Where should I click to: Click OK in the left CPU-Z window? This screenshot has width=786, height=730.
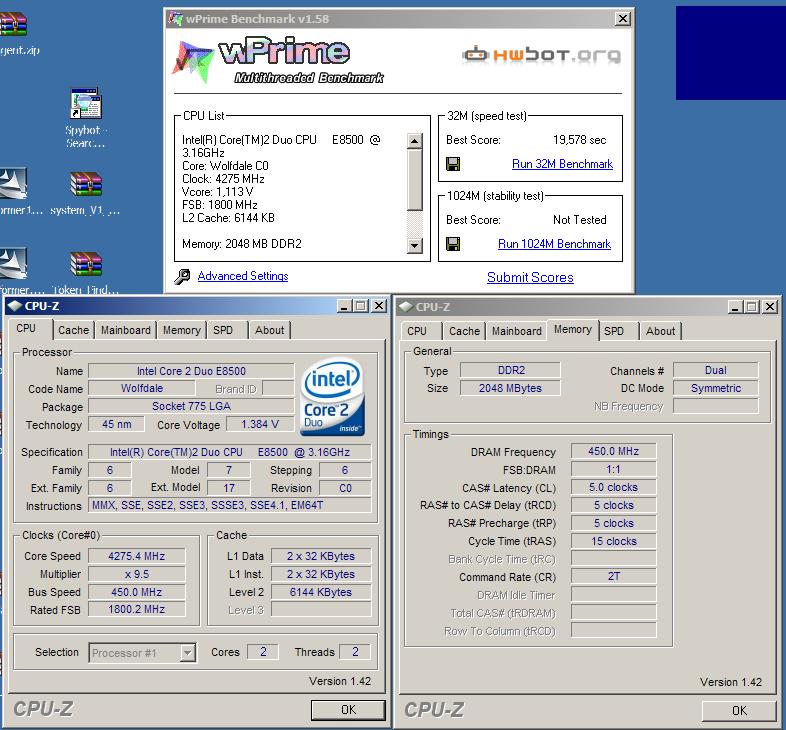[348, 709]
